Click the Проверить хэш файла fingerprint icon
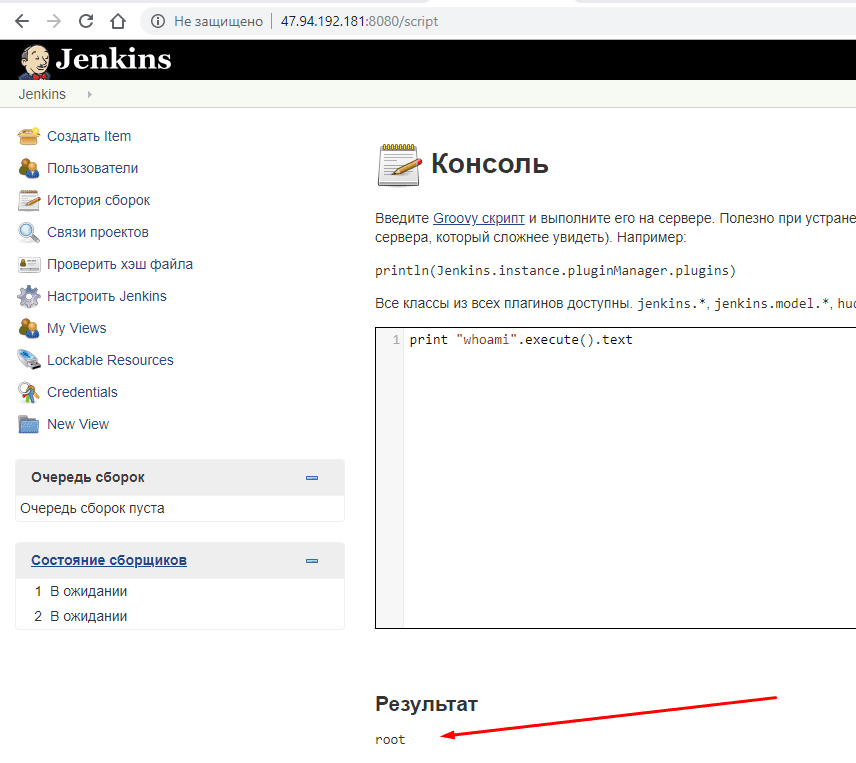Screen dimensions: 856x763 [28, 265]
